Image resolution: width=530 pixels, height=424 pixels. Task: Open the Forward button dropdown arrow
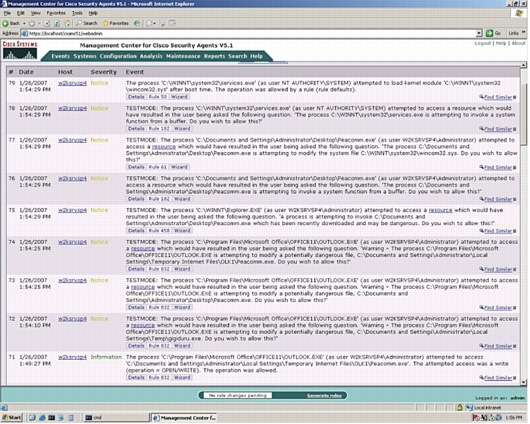[x=39, y=23]
